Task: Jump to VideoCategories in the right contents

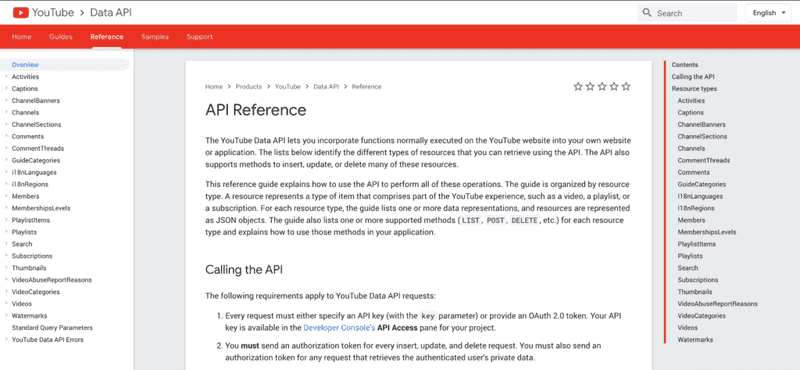Action: tap(702, 316)
